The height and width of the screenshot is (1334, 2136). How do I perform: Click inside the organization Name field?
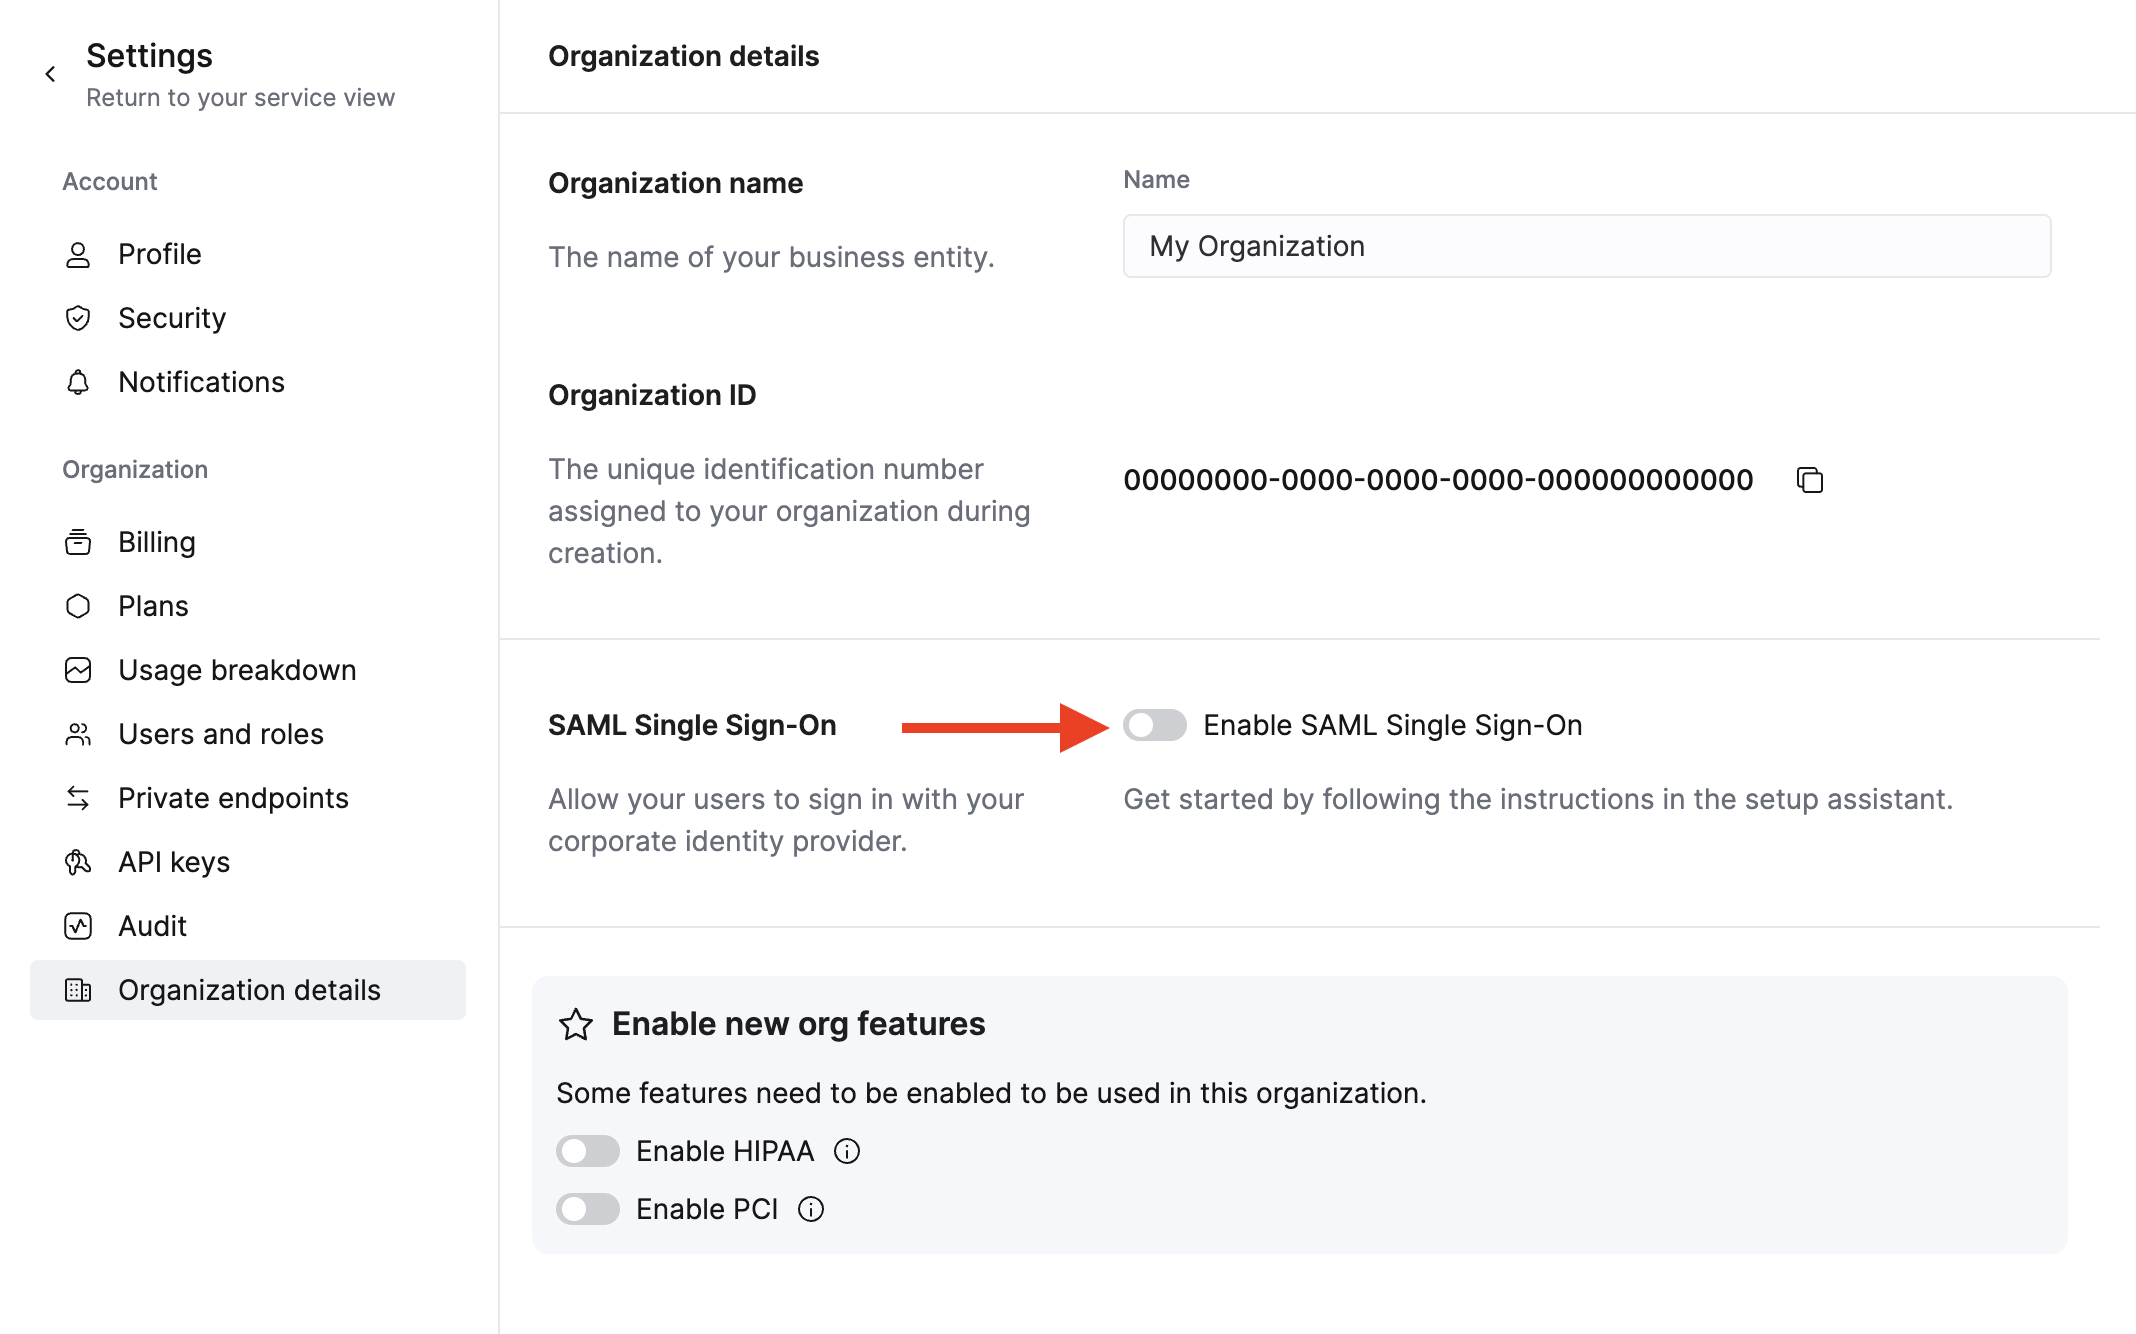(x=1585, y=246)
